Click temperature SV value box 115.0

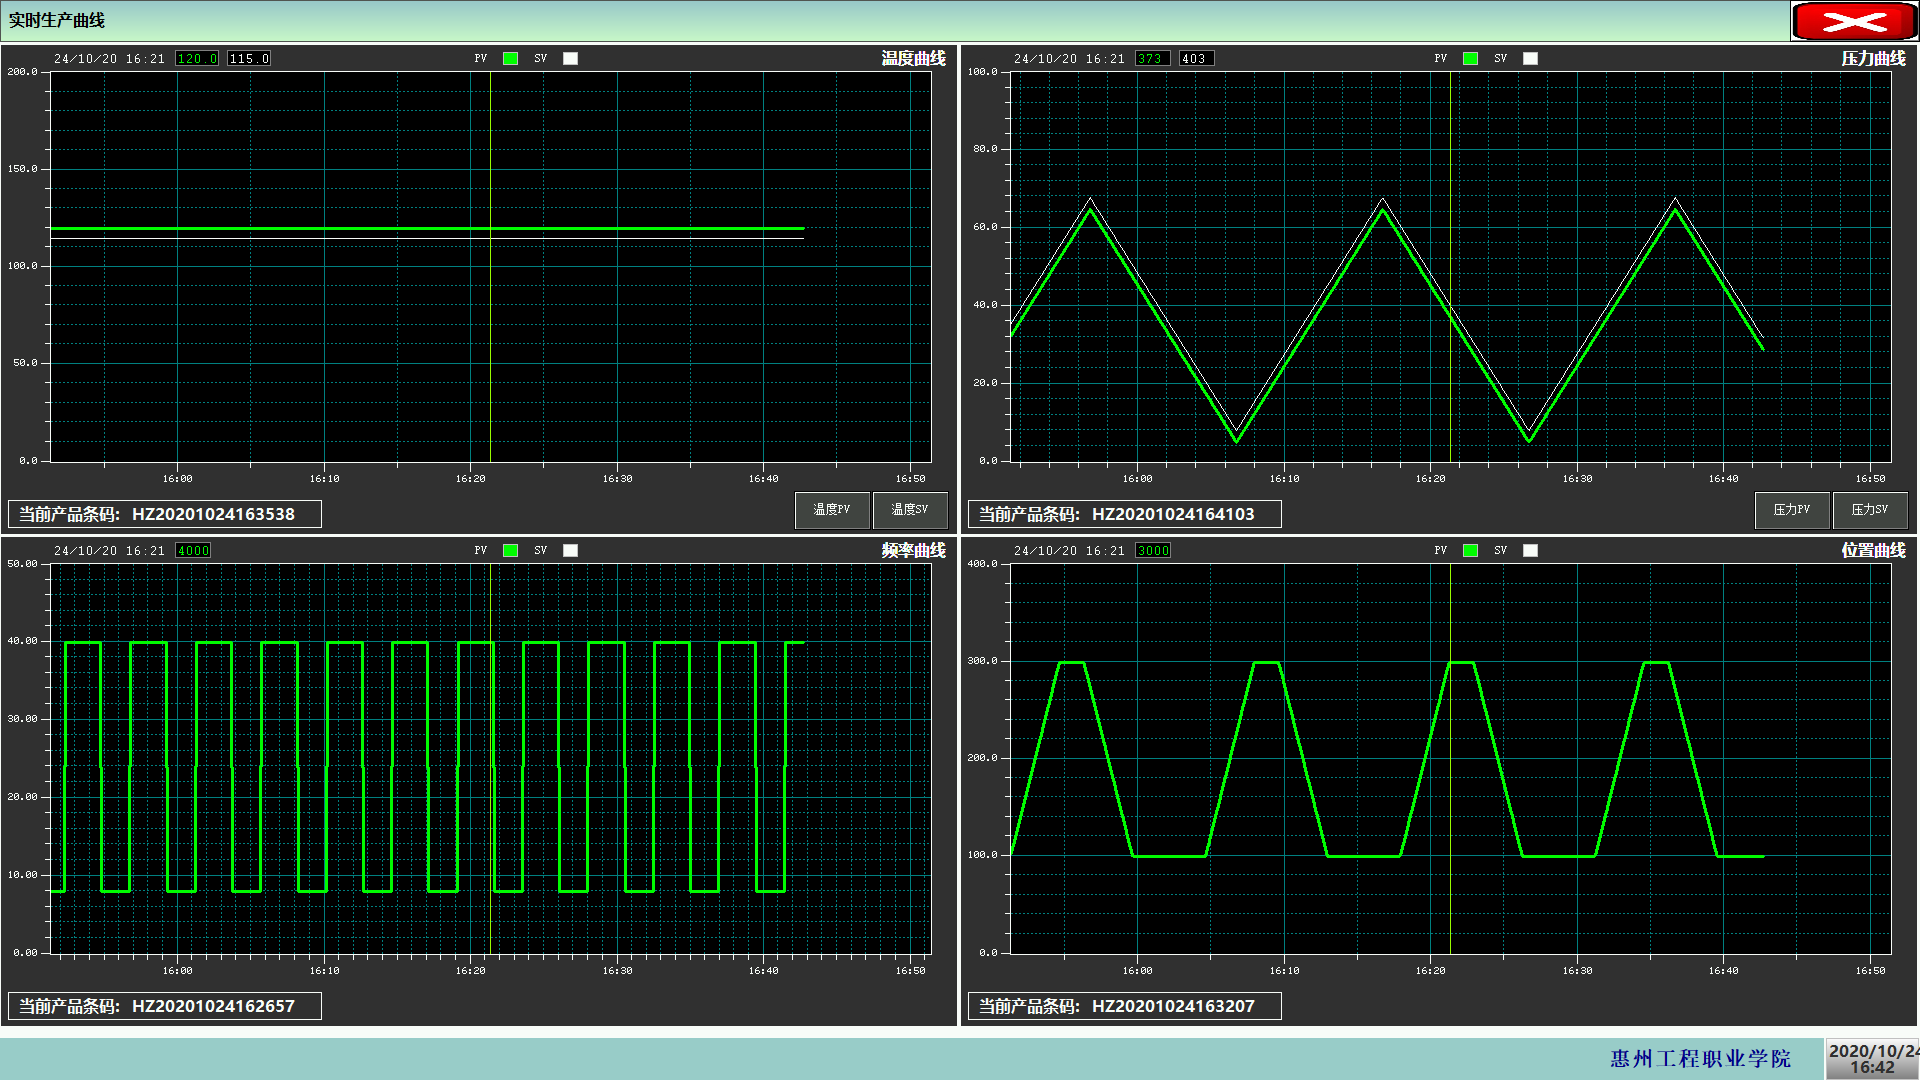(x=249, y=59)
